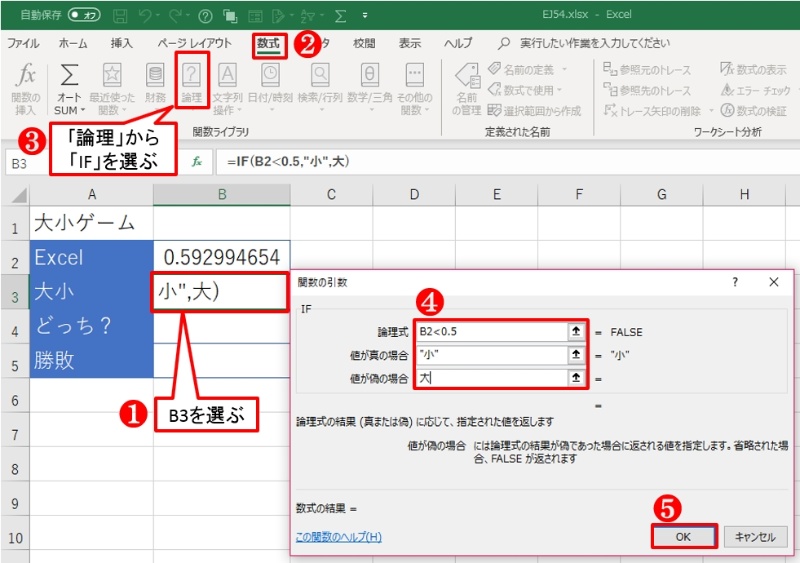Expand the エラーチェック dropdown arrow

(x=797, y=90)
